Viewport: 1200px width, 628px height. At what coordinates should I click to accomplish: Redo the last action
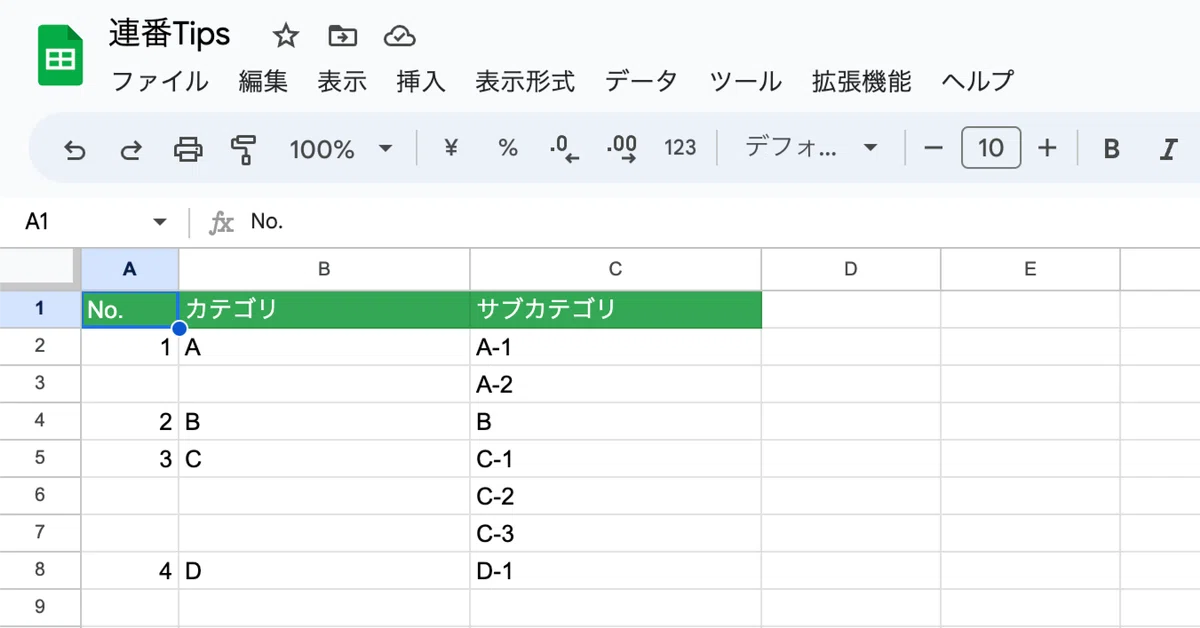(131, 149)
